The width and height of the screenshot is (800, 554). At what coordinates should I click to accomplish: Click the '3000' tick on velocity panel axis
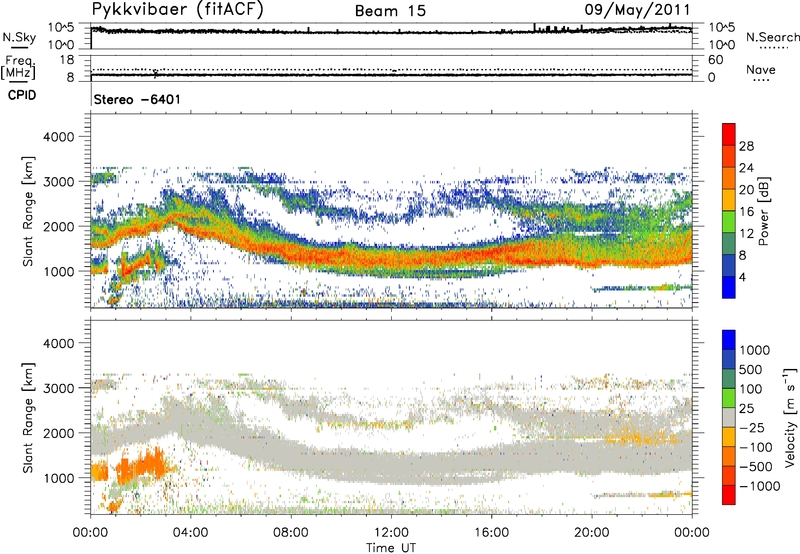(59, 388)
